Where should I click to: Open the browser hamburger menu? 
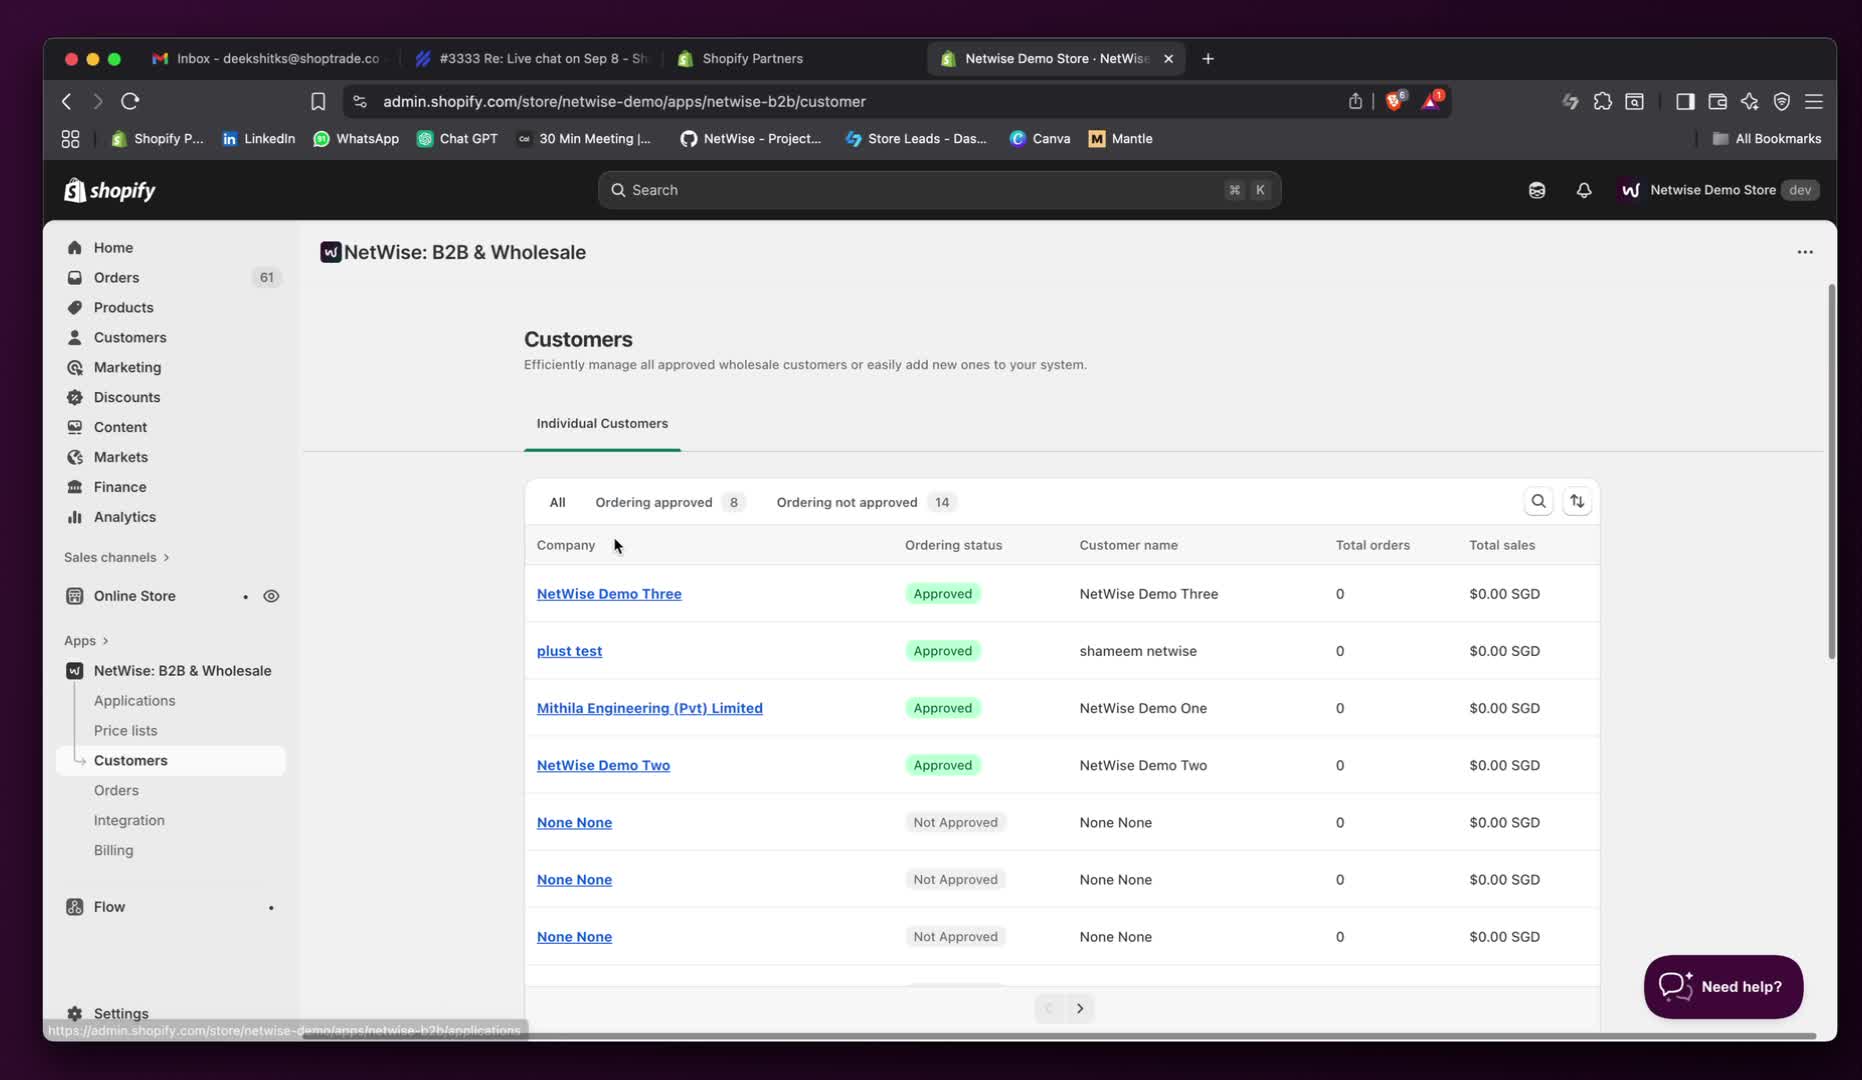point(1814,101)
